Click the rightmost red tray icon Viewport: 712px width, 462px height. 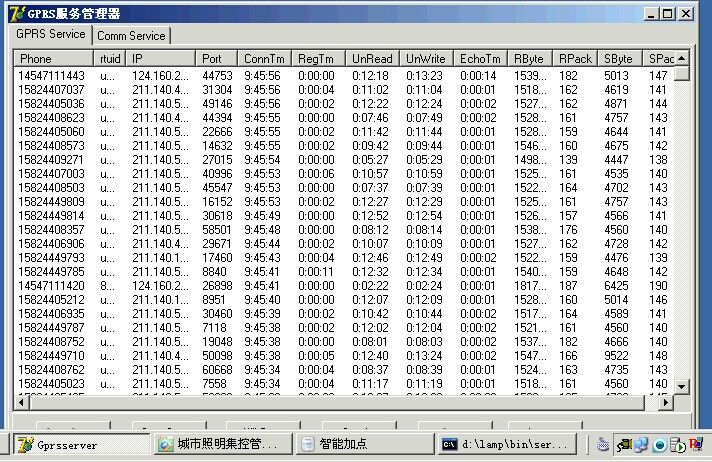click(696, 443)
